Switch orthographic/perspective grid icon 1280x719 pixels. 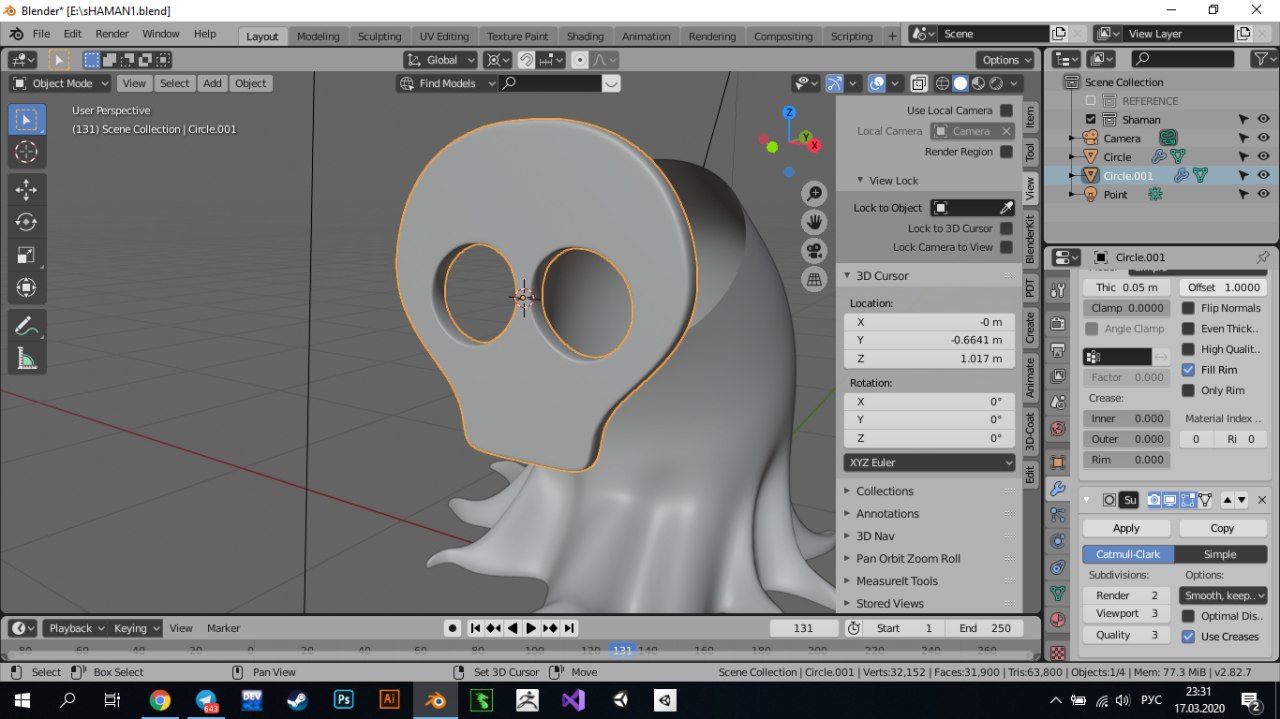coord(815,279)
